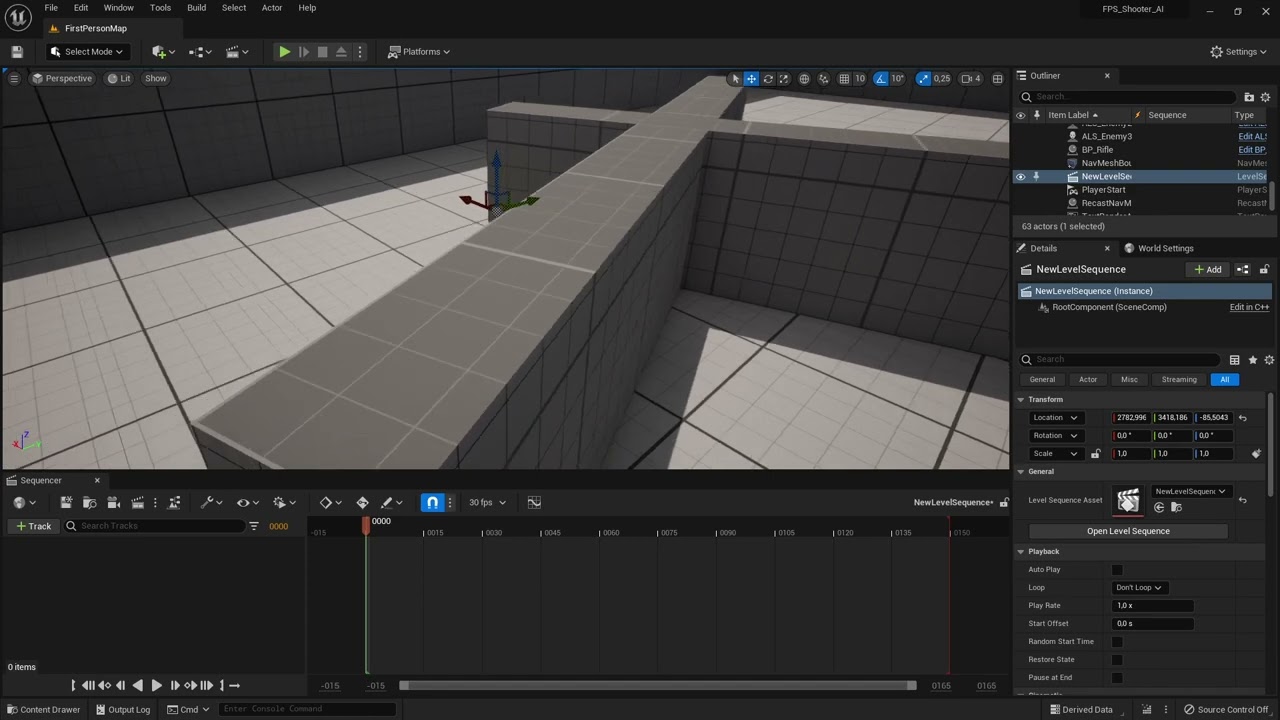Pick the scale gizmo tool in viewport
Screen dimensions: 1280x720
pos(784,78)
